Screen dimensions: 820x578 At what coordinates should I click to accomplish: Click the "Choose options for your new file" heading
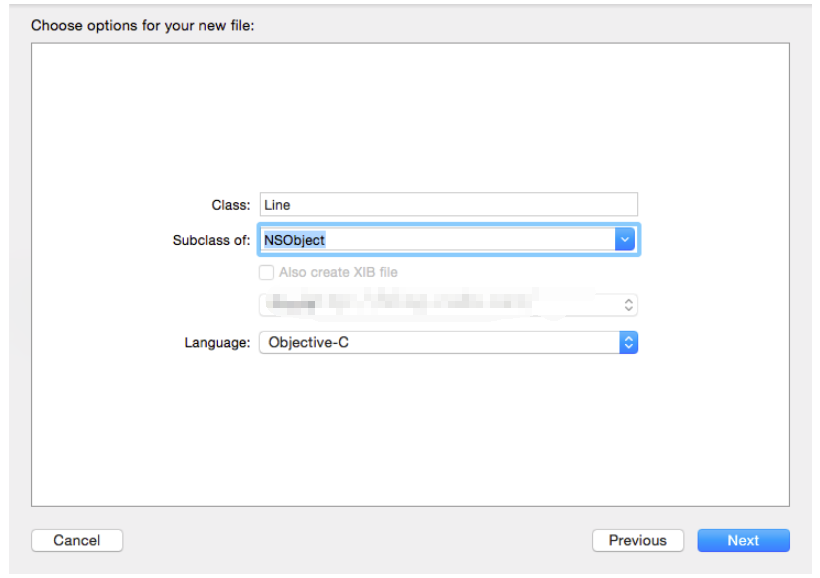(143, 25)
